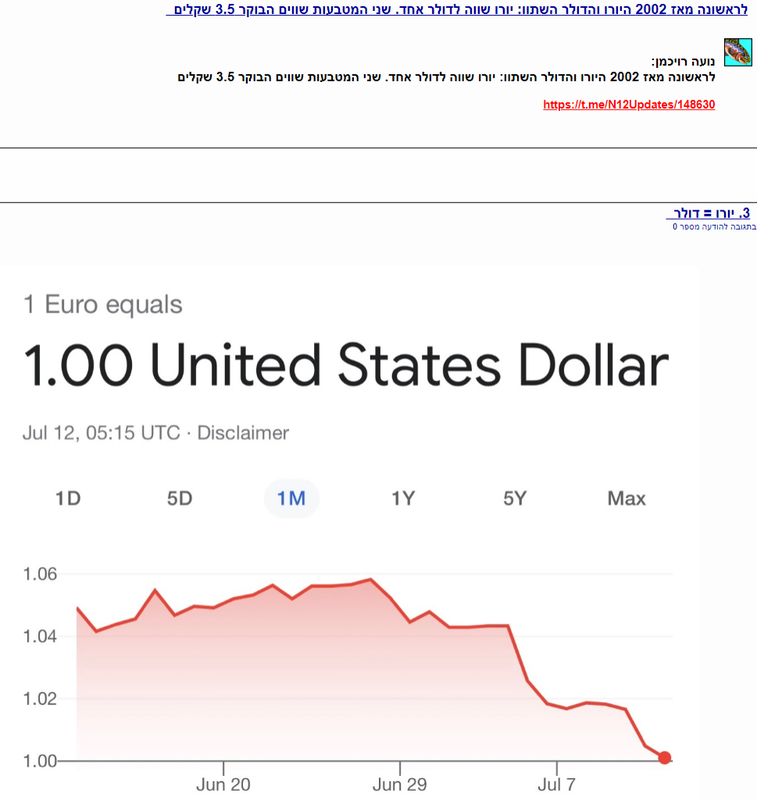This screenshot has height=800, width=757.
Task: Click the Jul 7 marker on the date axis
Action: pos(557,784)
